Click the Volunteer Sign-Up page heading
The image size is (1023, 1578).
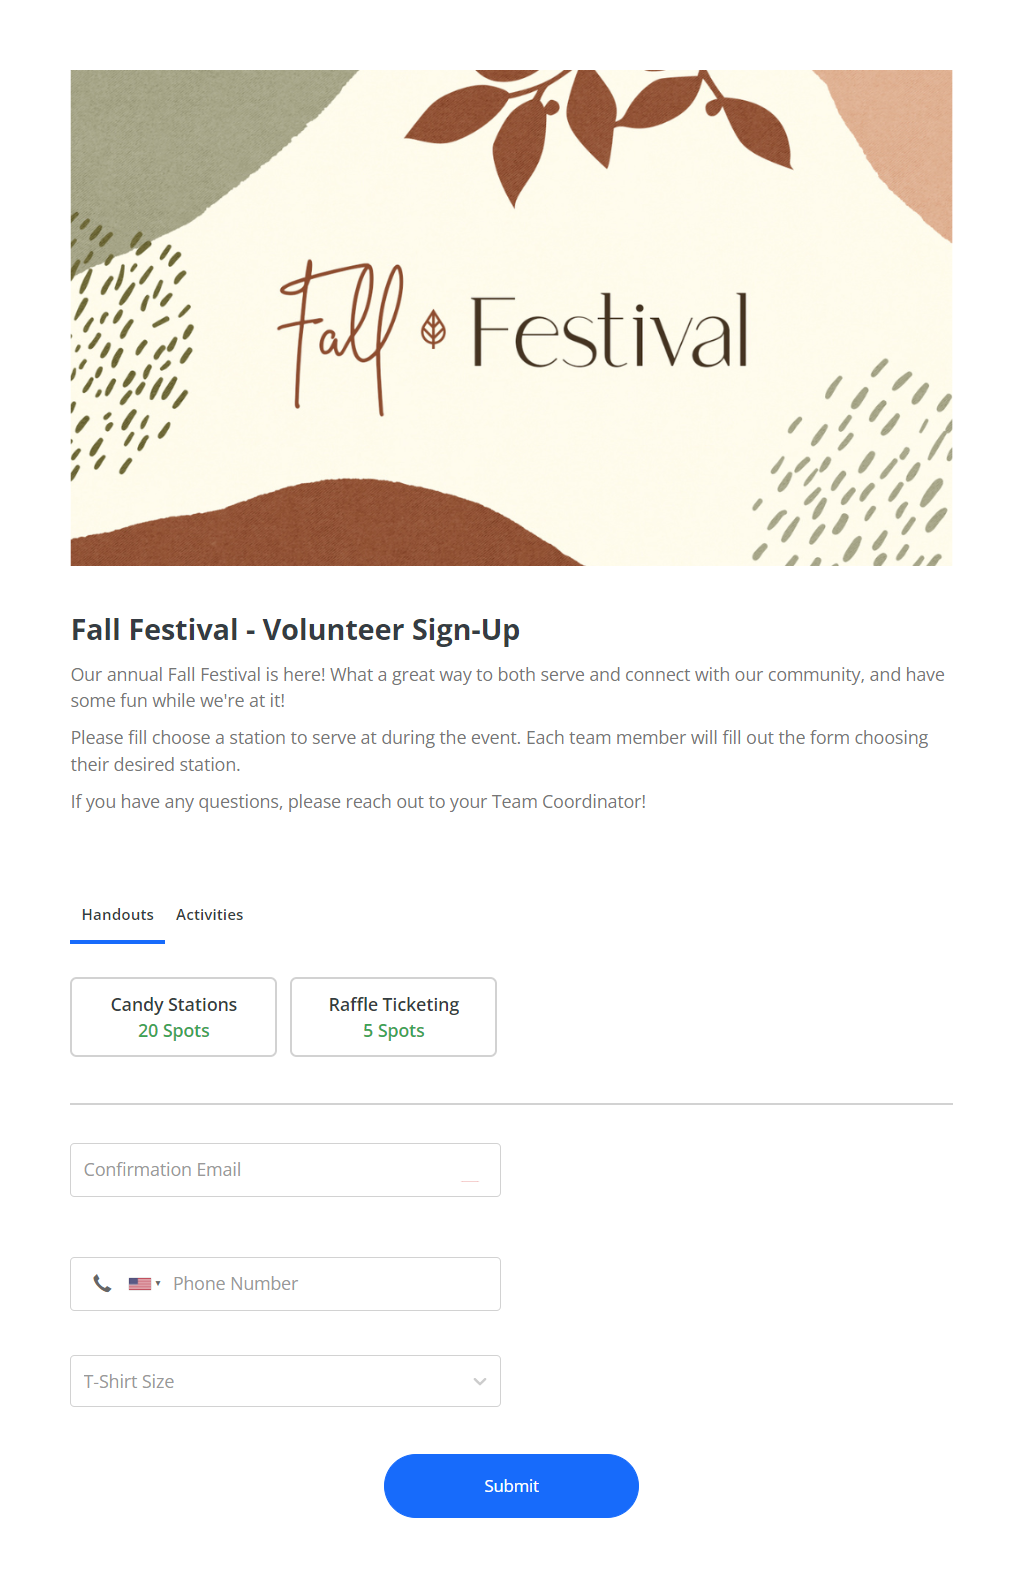coord(295,630)
